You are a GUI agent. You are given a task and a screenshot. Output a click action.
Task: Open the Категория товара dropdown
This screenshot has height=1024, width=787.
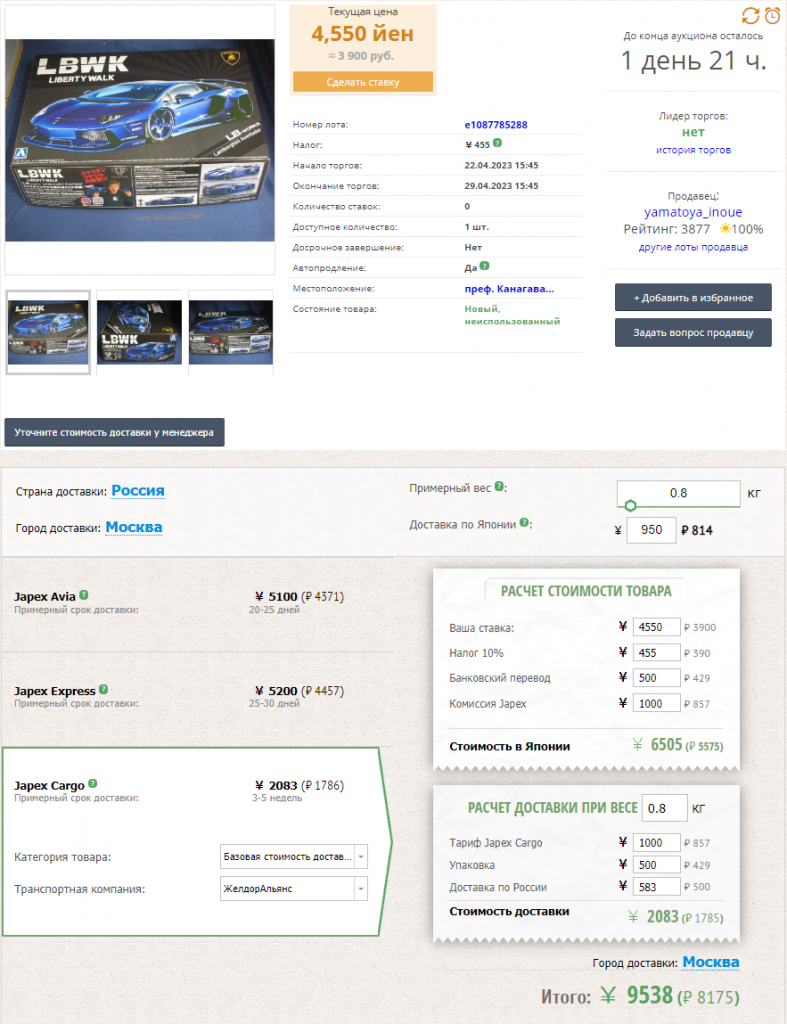[293, 857]
